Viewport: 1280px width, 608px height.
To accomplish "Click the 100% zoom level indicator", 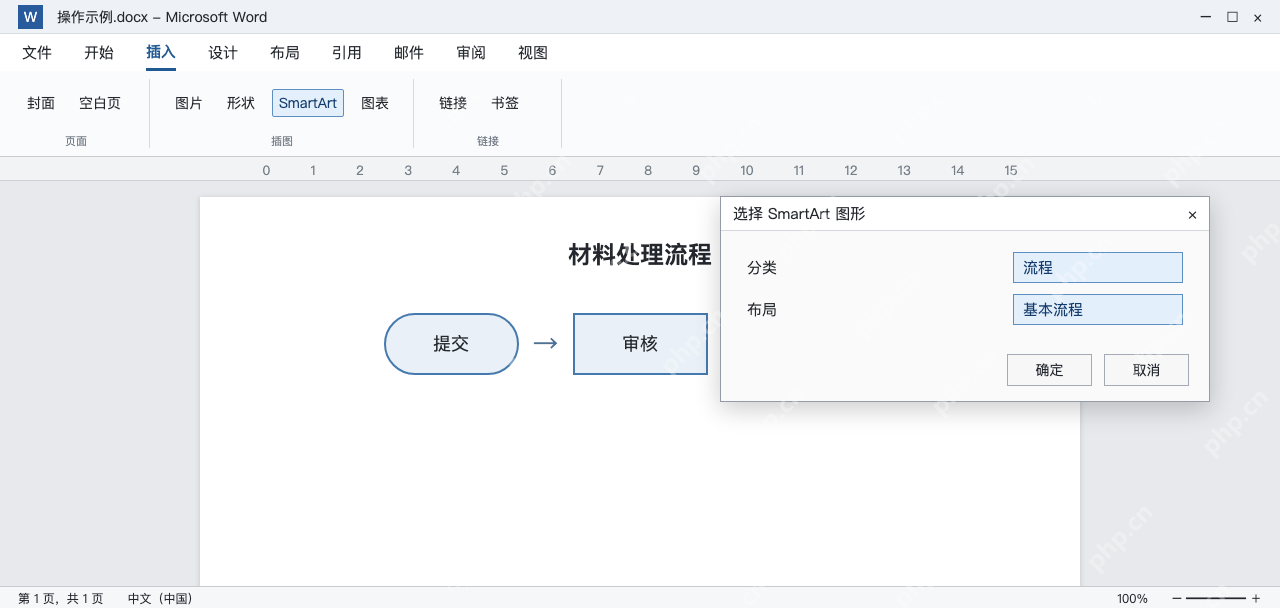I will 1132,598.
